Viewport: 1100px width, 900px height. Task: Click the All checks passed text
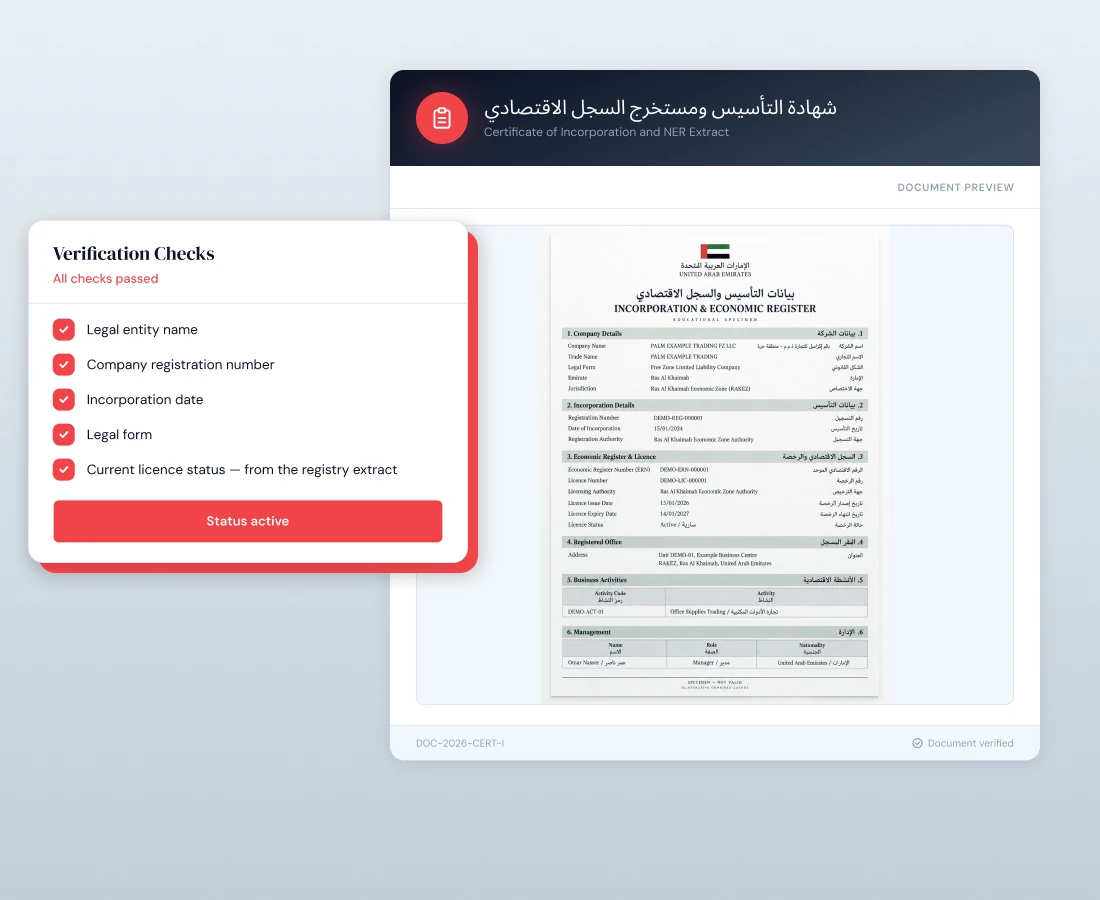(106, 278)
